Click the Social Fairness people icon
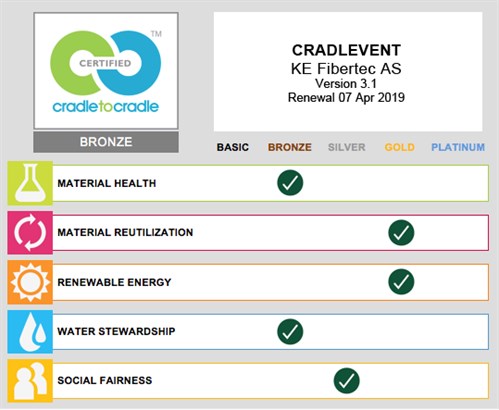The height and width of the screenshot is (410, 499). (30, 381)
